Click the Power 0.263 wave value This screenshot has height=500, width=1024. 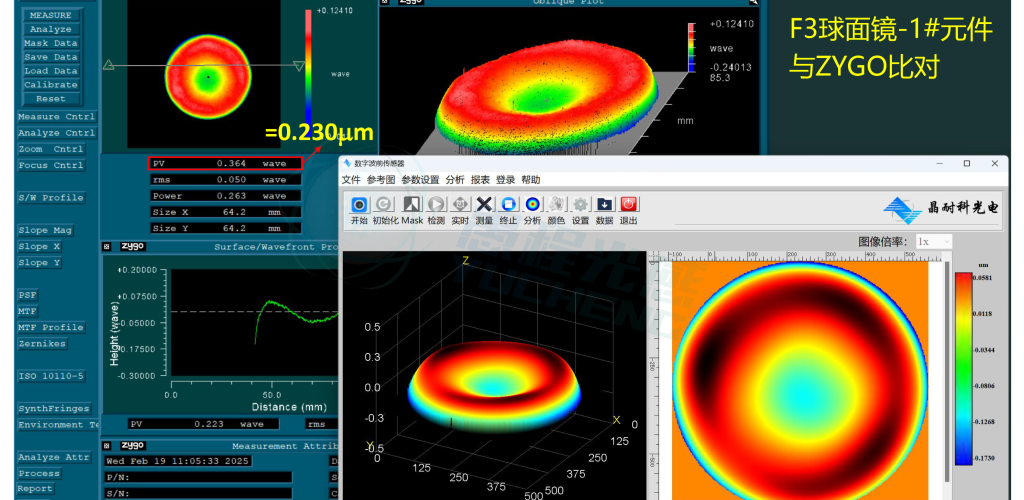click(225, 196)
